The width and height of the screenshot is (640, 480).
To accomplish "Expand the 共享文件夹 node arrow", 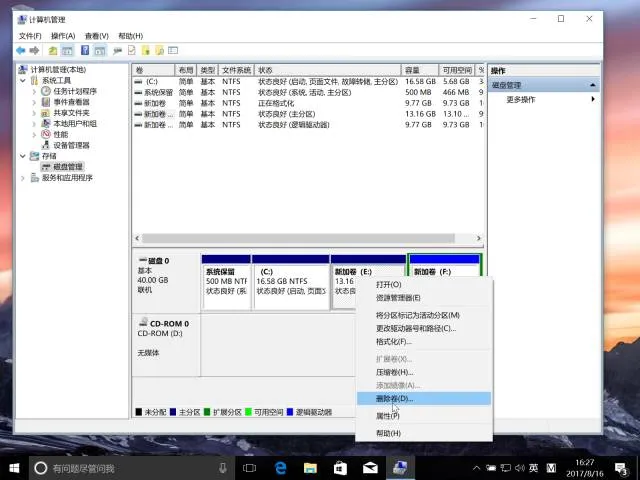I will pos(34,113).
